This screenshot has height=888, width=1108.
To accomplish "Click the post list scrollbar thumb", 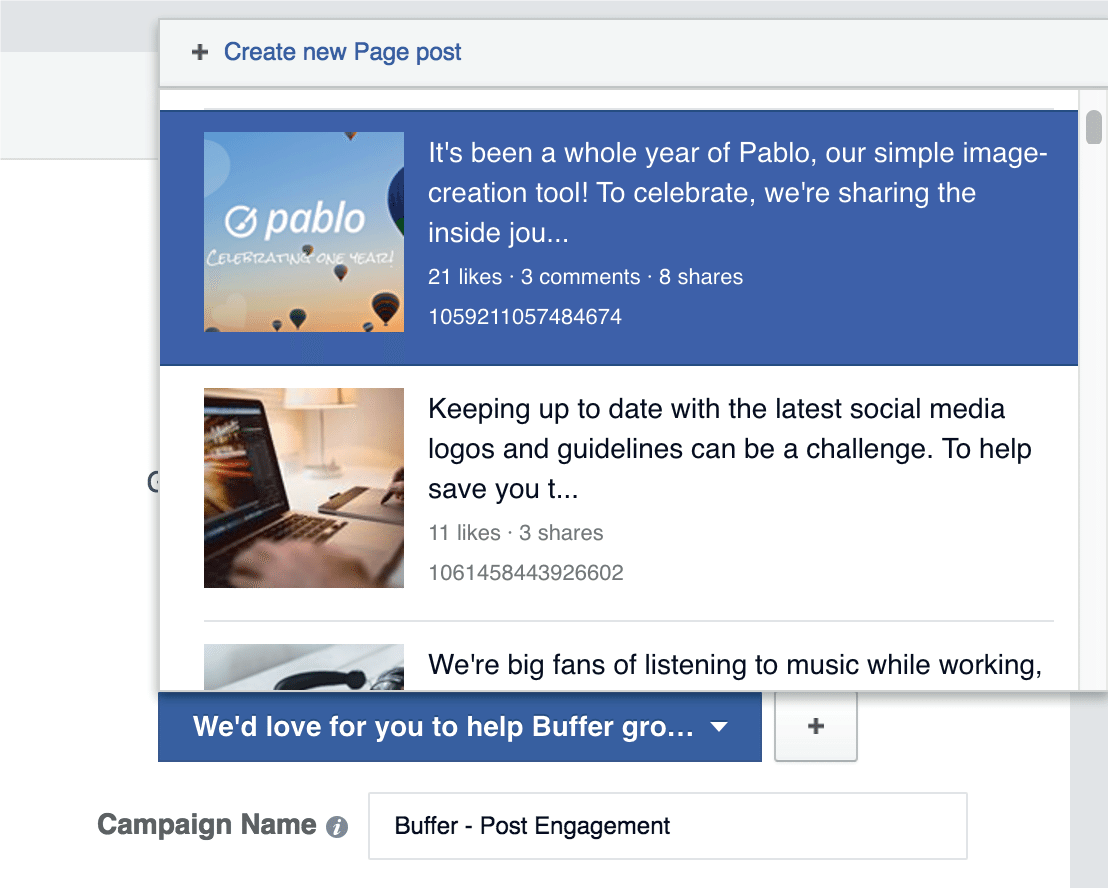I will click(x=1094, y=127).
